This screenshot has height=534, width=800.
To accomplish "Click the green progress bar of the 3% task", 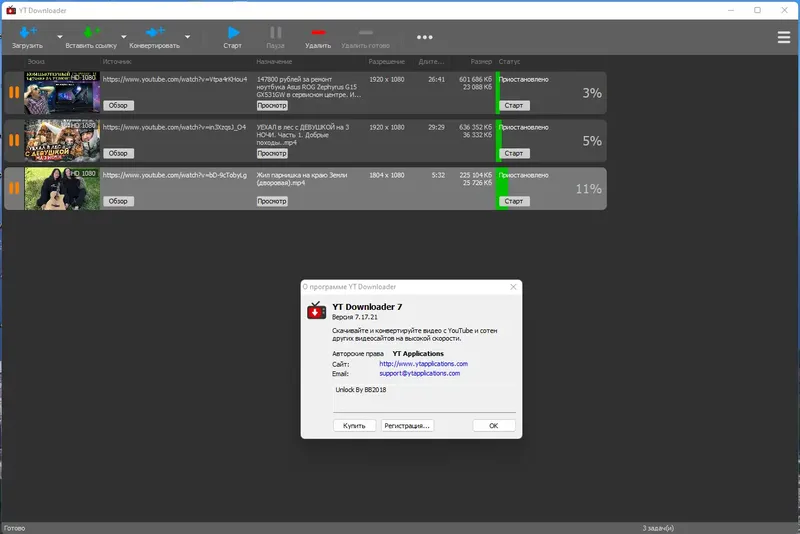I will [498, 92].
